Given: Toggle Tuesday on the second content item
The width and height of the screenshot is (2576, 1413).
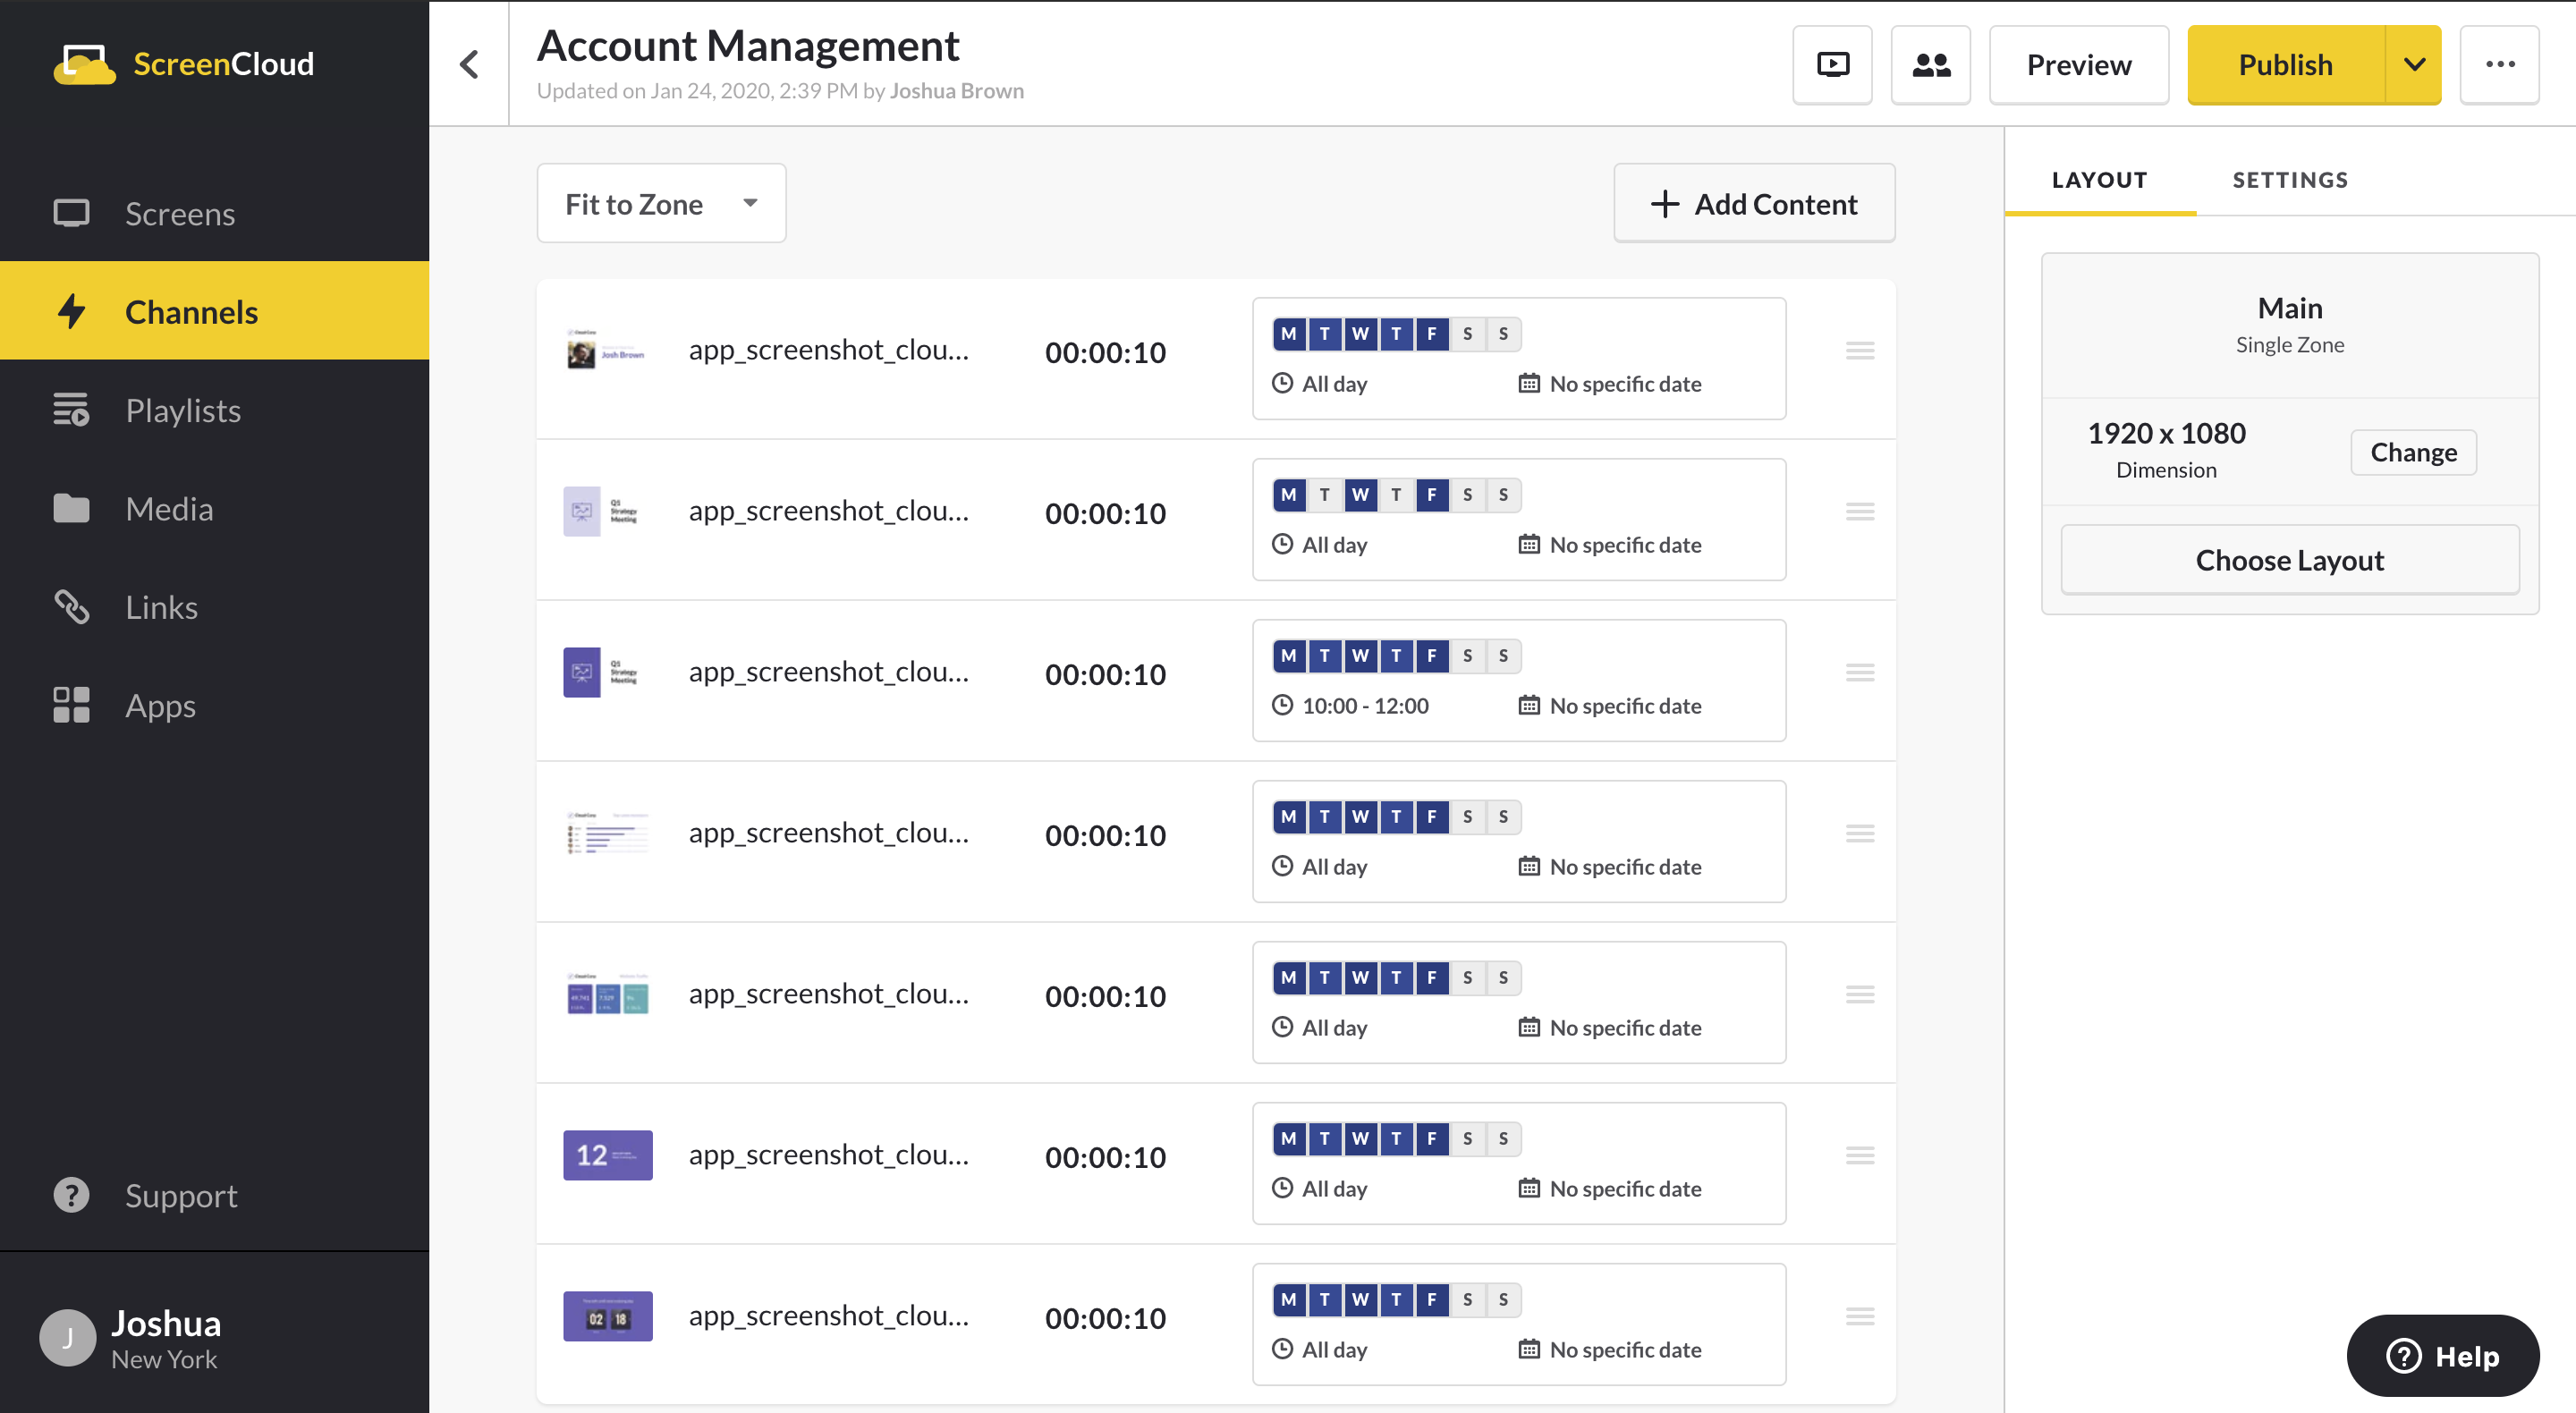Looking at the screenshot, I should 1324,495.
